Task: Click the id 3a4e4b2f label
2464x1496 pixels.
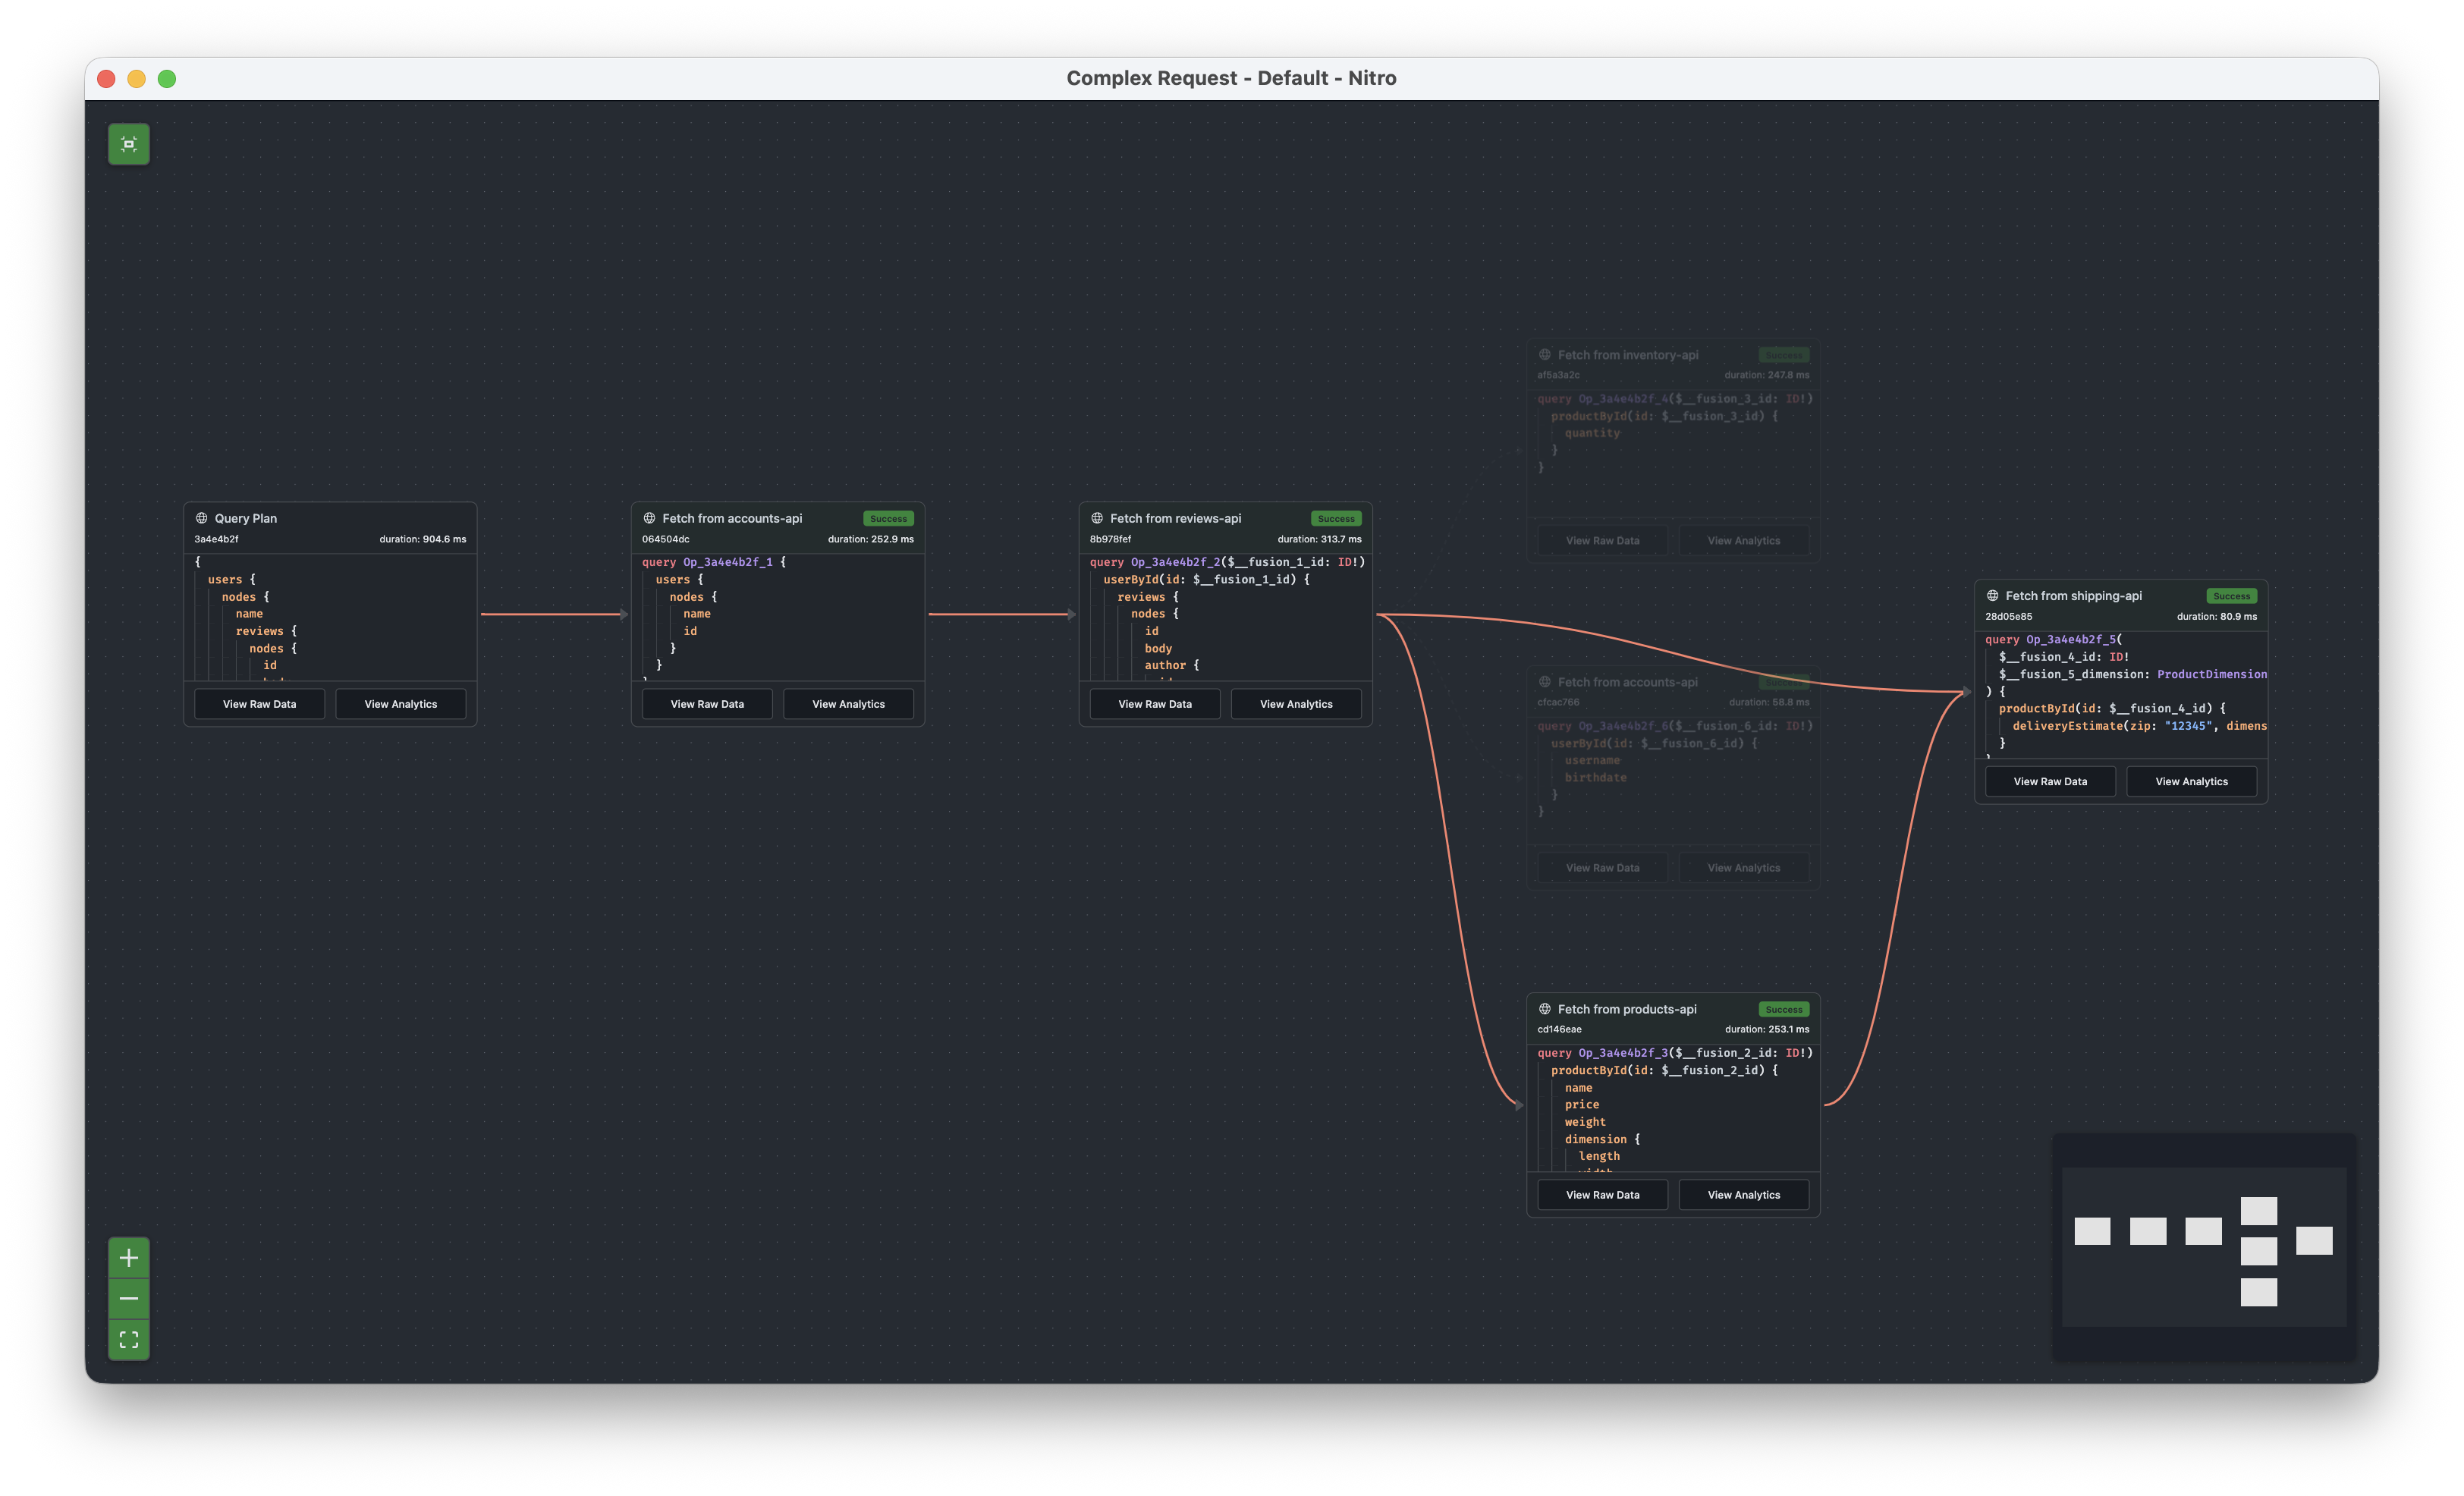Action: click(x=216, y=539)
